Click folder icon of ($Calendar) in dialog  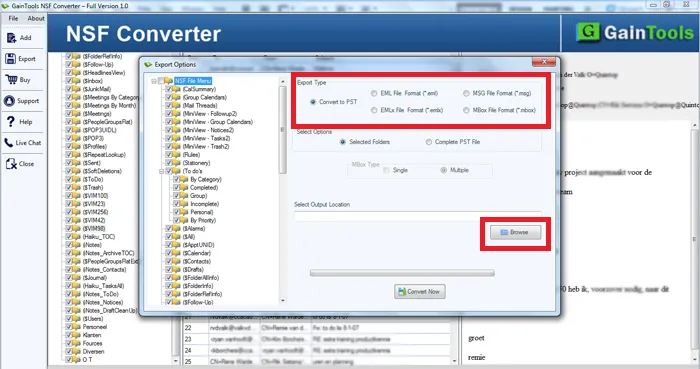[177, 253]
